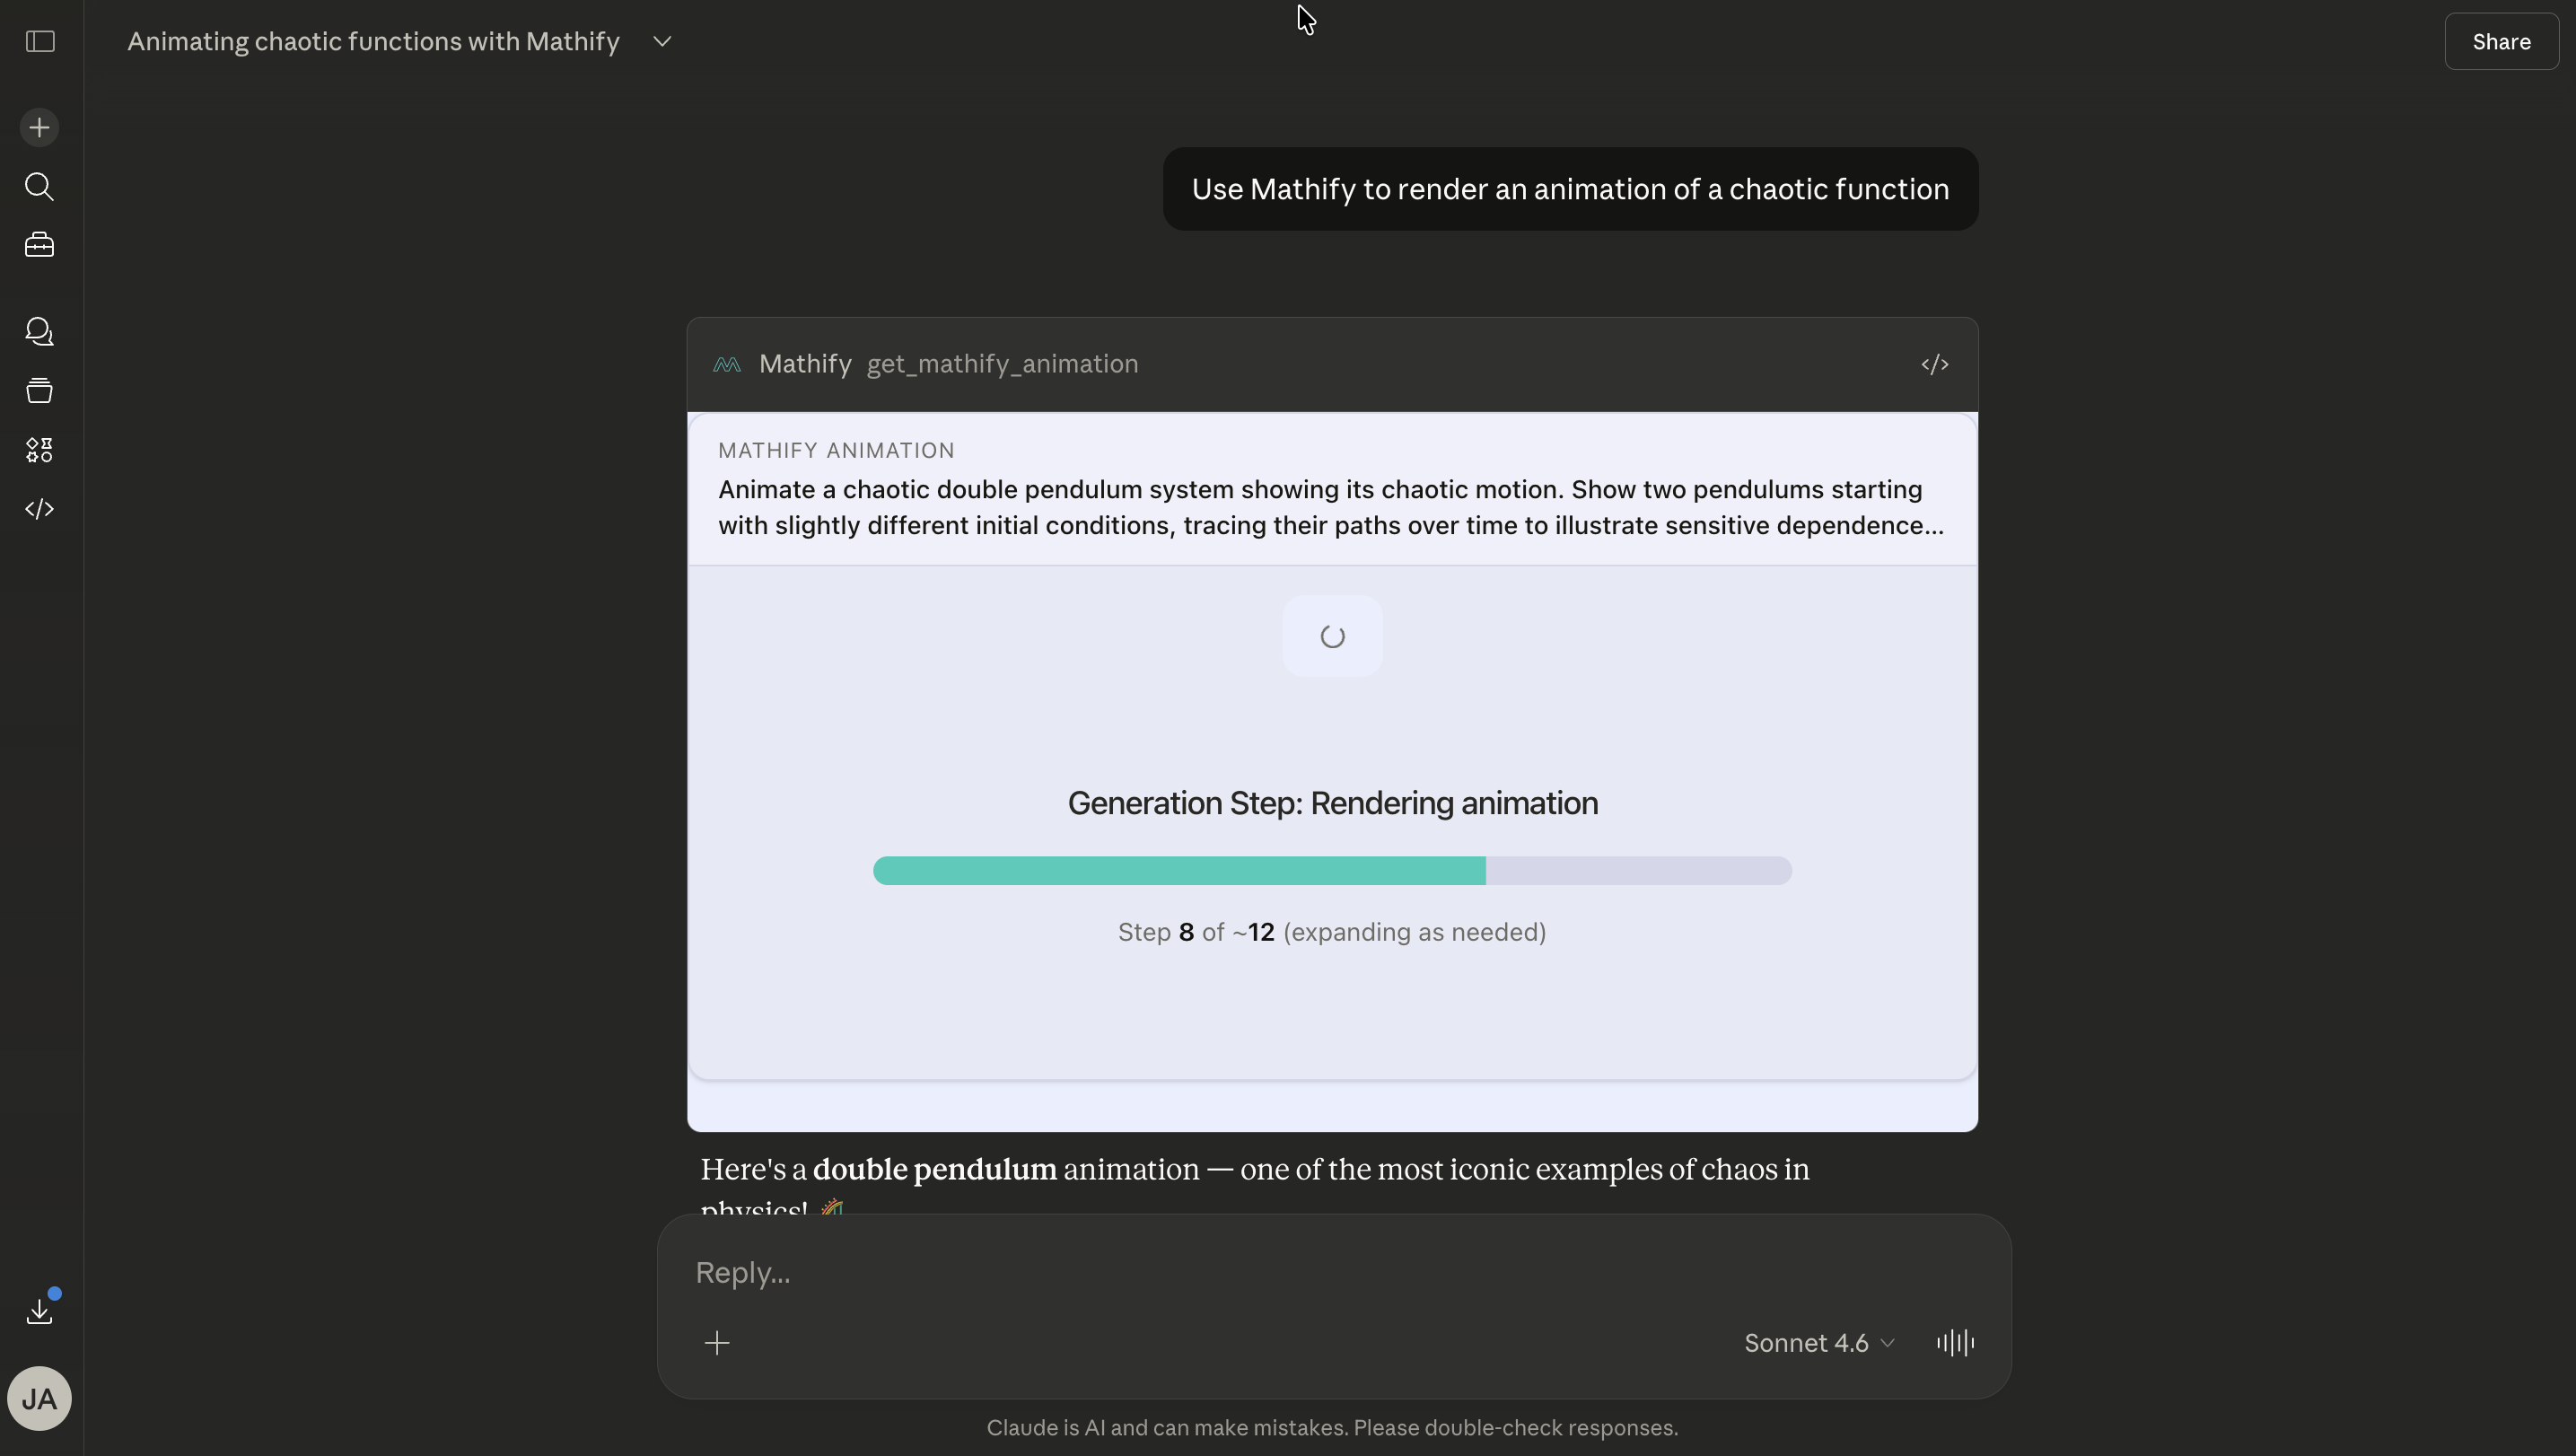Select the code icon in the sidebar
The height and width of the screenshot is (1456, 2576).
pyautogui.click(x=39, y=508)
